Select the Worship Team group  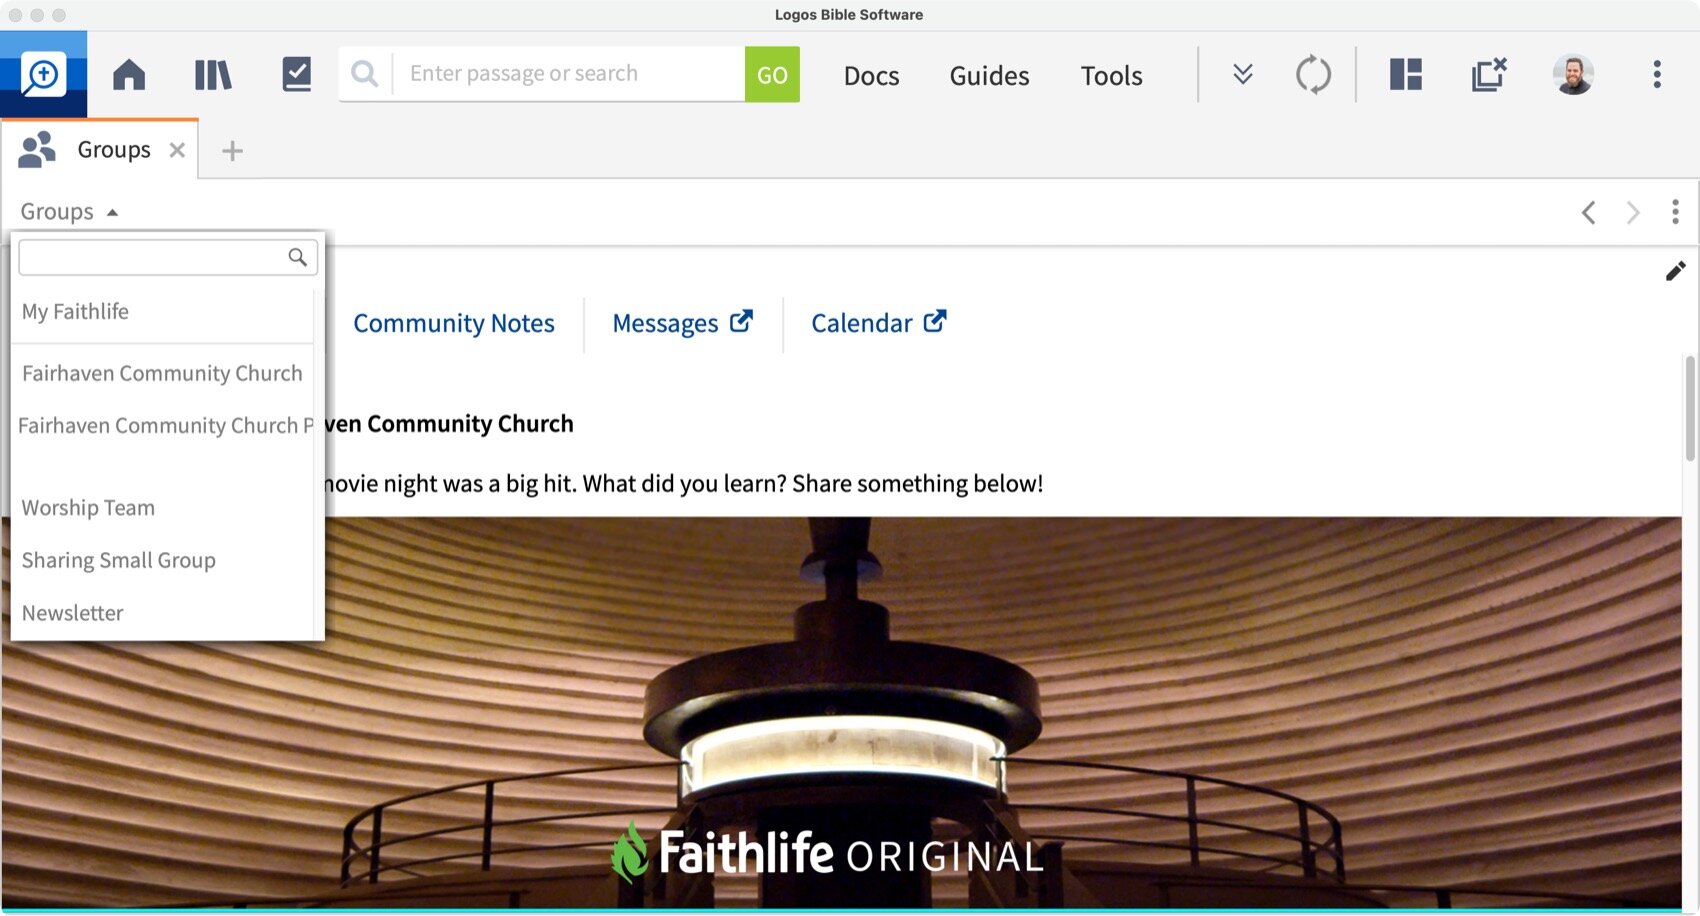coord(88,508)
